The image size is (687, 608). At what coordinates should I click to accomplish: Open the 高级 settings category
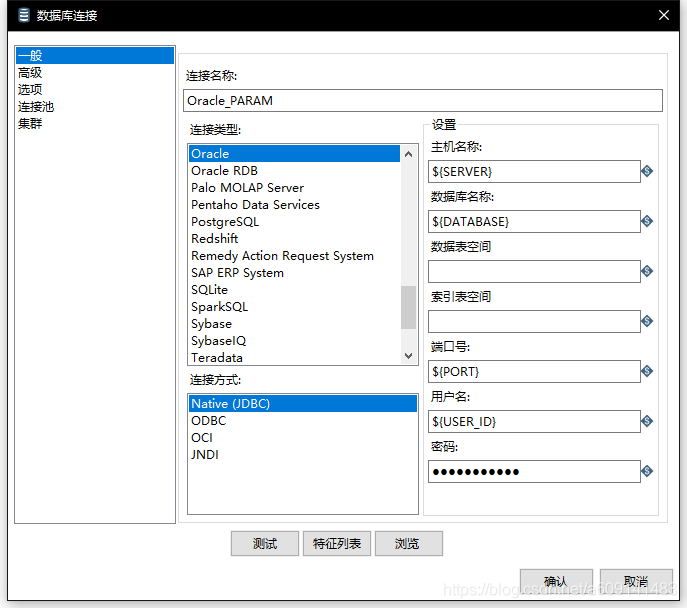coord(95,73)
